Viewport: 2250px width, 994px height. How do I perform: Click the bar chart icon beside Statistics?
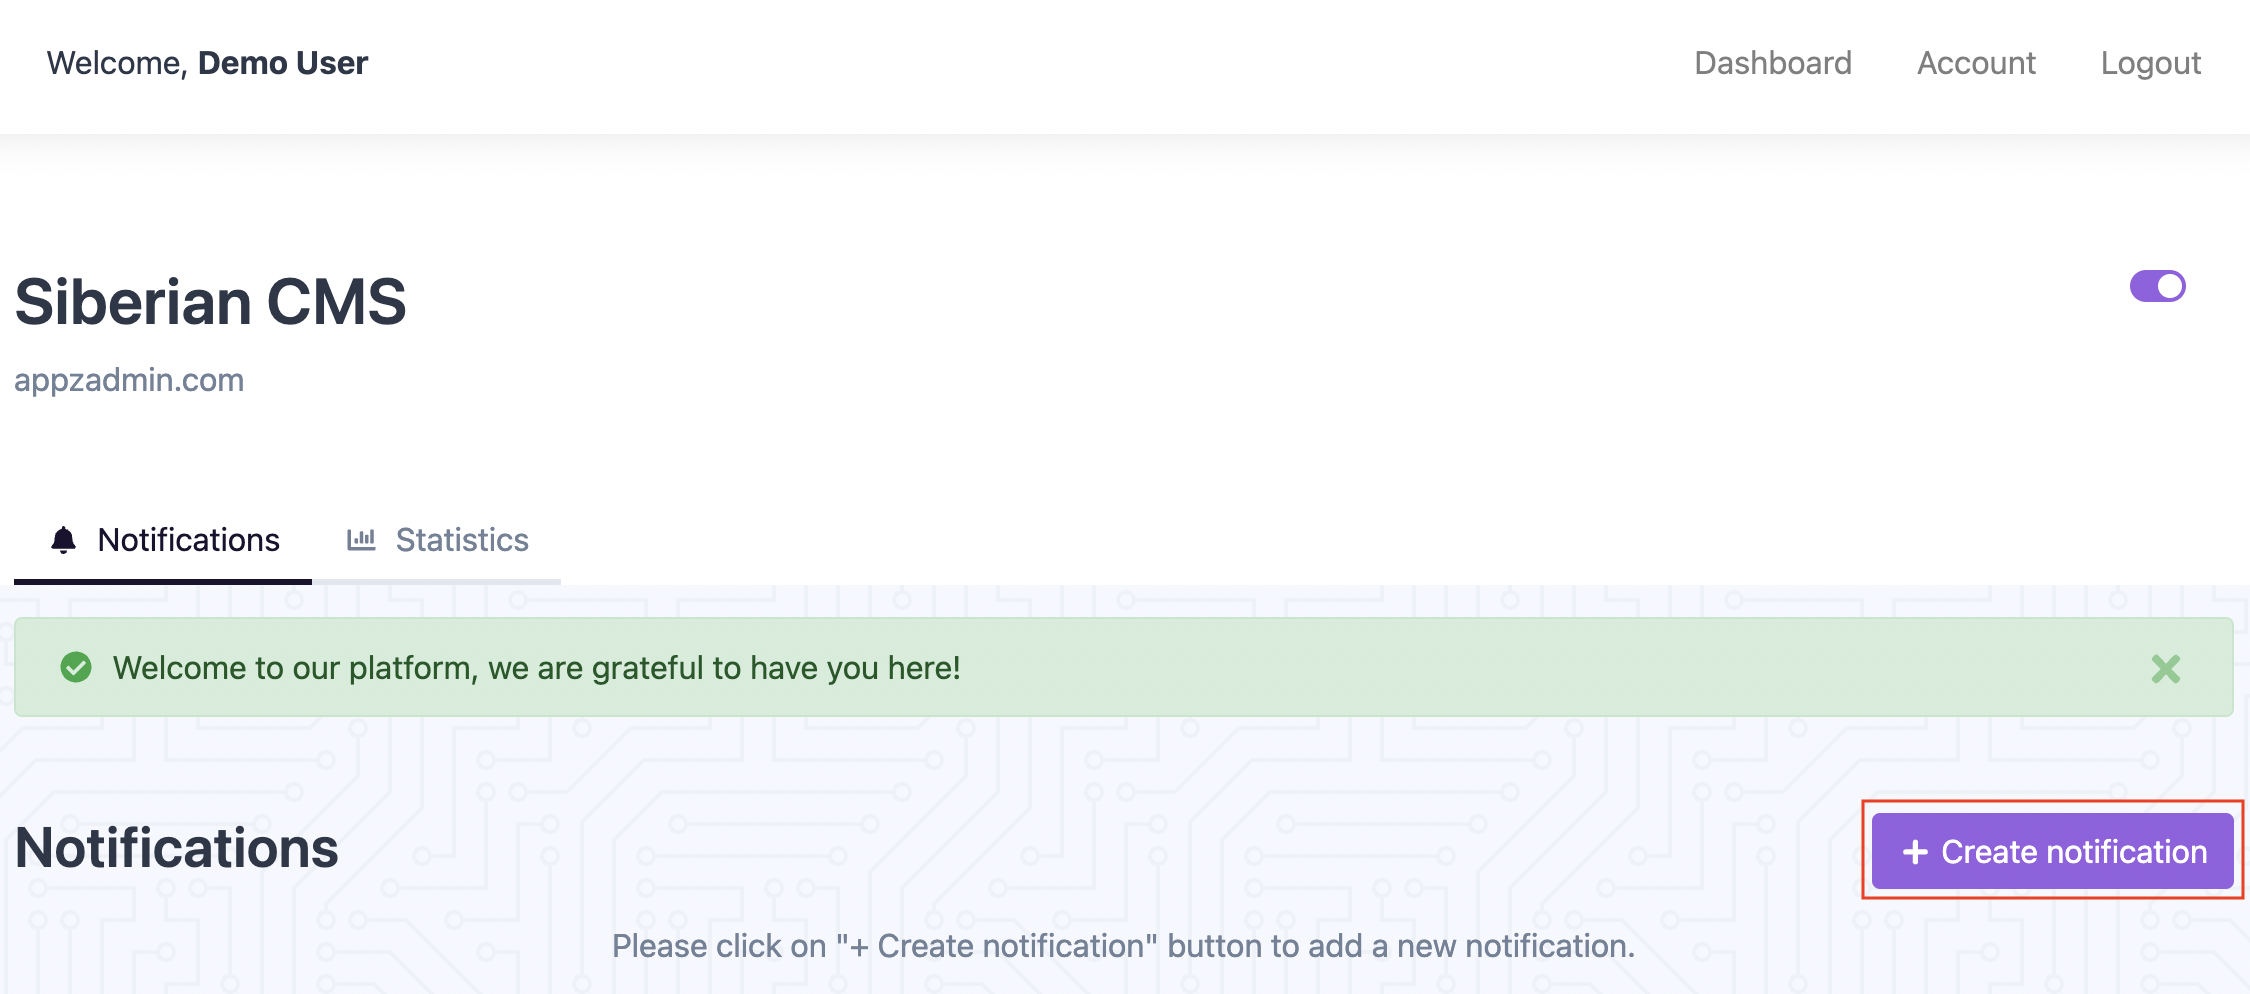361,540
